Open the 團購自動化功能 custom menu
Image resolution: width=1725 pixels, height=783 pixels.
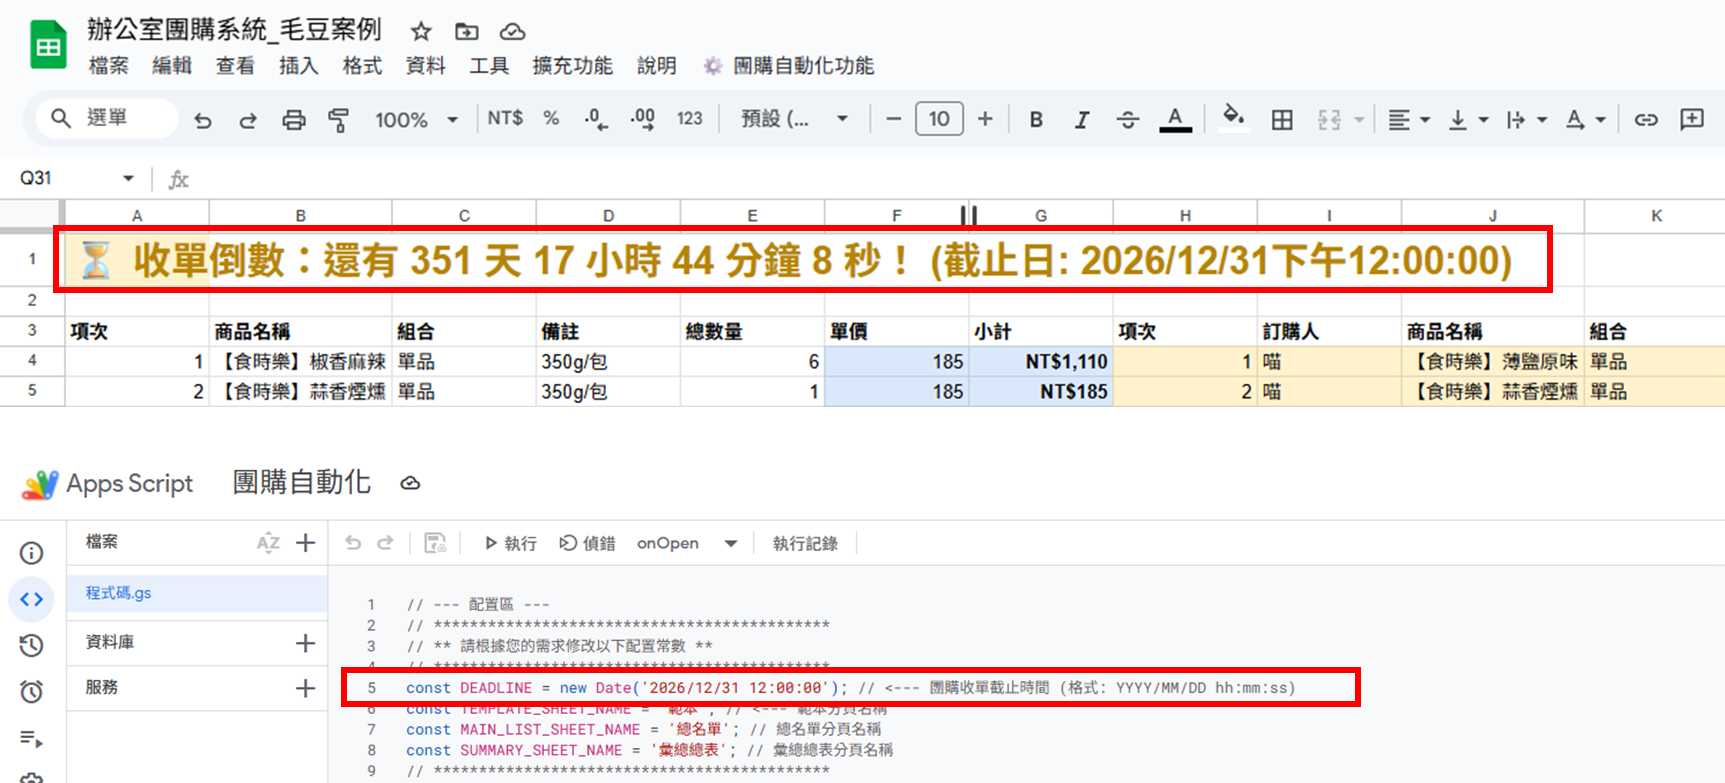coord(802,66)
